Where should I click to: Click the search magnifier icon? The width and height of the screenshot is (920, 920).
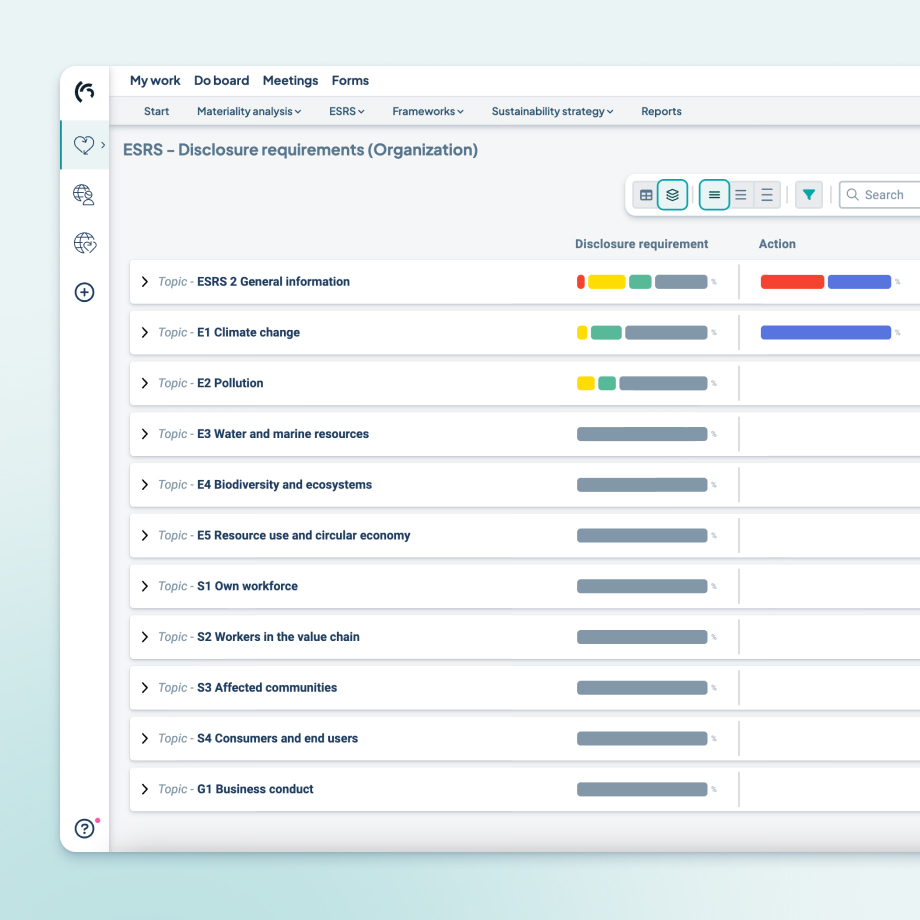(x=853, y=194)
